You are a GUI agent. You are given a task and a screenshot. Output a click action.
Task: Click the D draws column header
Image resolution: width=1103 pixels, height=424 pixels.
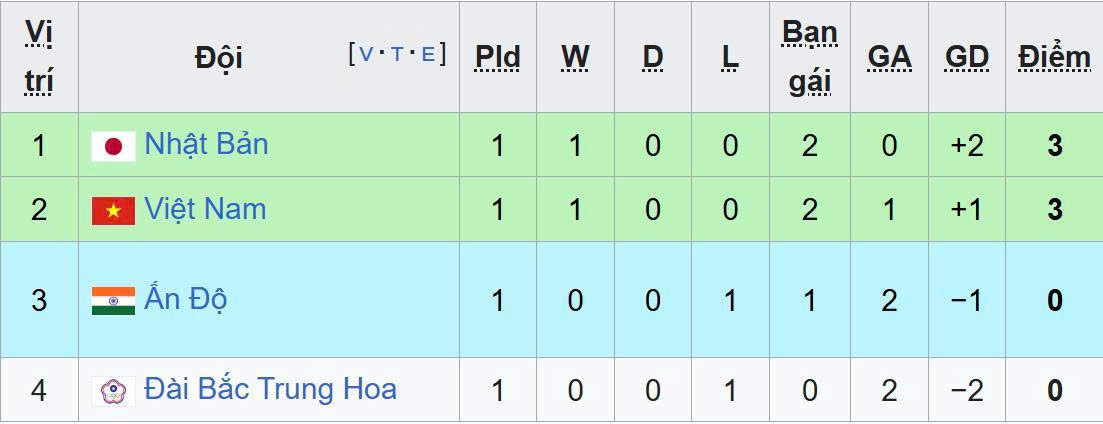tap(653, 58)
